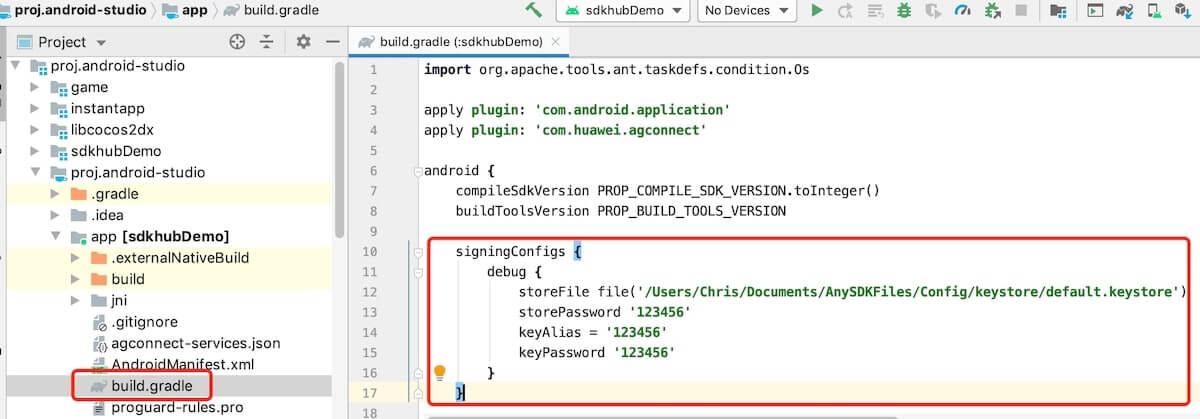Open the AVD Manager icon
The image size is (1200, 419).
(1154, 10)
